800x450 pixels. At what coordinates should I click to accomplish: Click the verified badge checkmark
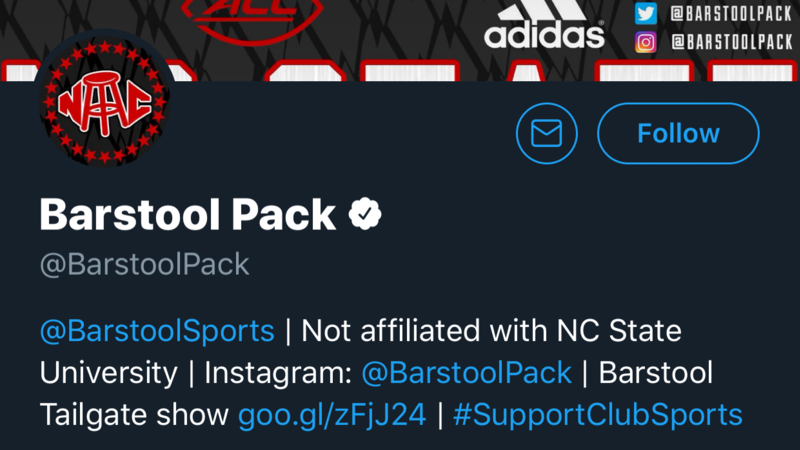click(362, 215)
